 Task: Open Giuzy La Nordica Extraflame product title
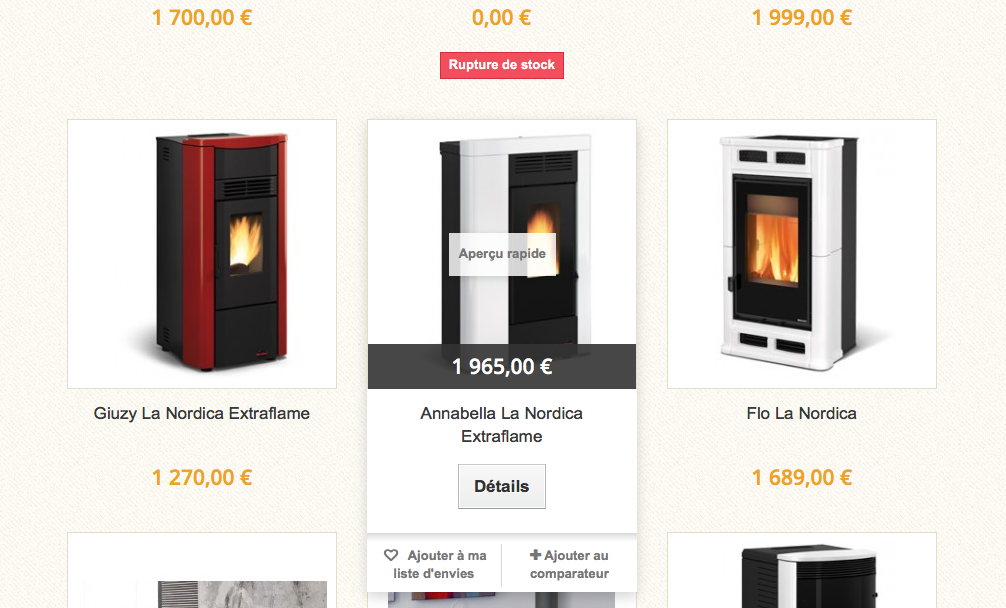tap(201, 414)
